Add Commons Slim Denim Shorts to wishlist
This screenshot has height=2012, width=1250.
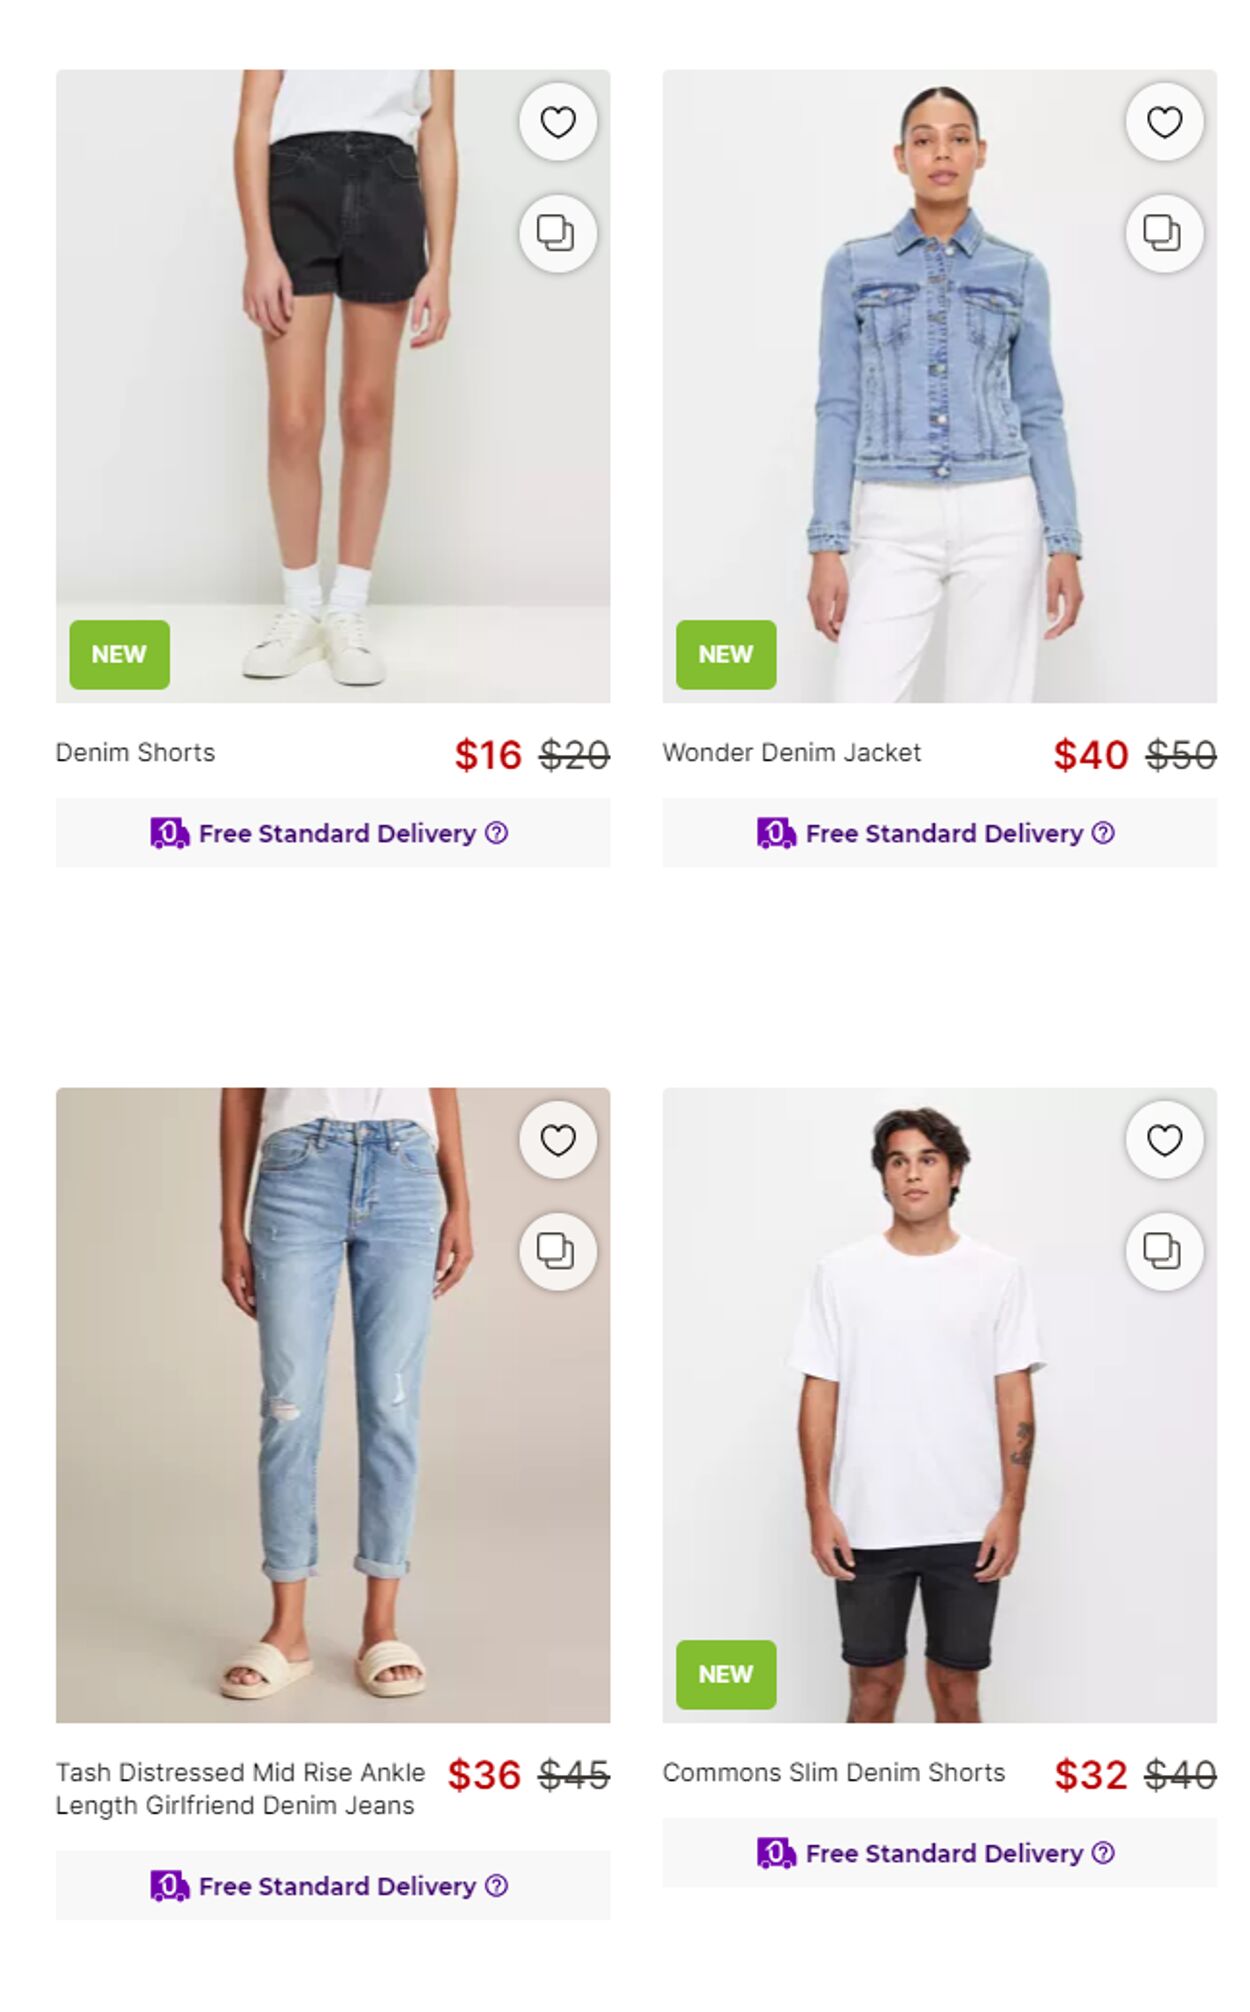(x=1164, y=1140)
